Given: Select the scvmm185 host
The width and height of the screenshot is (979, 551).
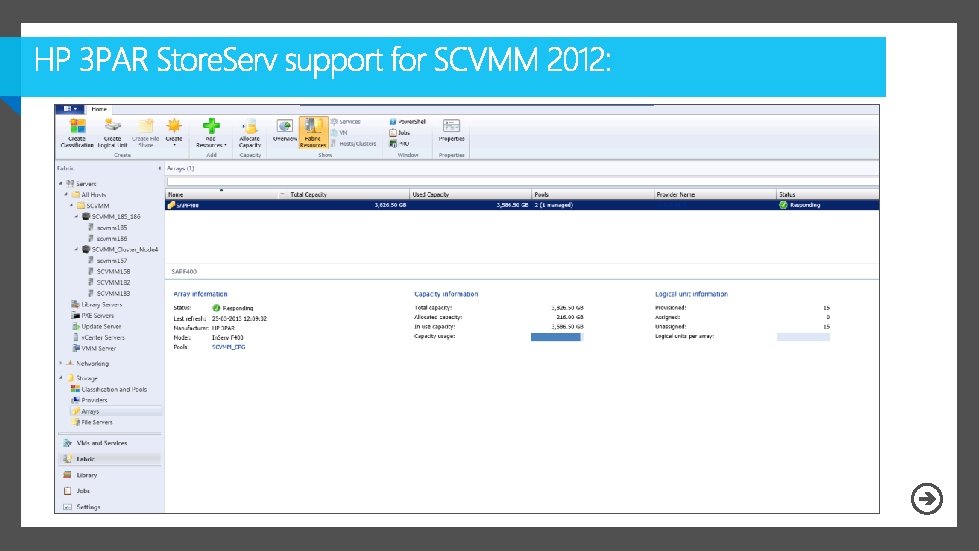Looking at the screenshot, I should click(107, 228).
